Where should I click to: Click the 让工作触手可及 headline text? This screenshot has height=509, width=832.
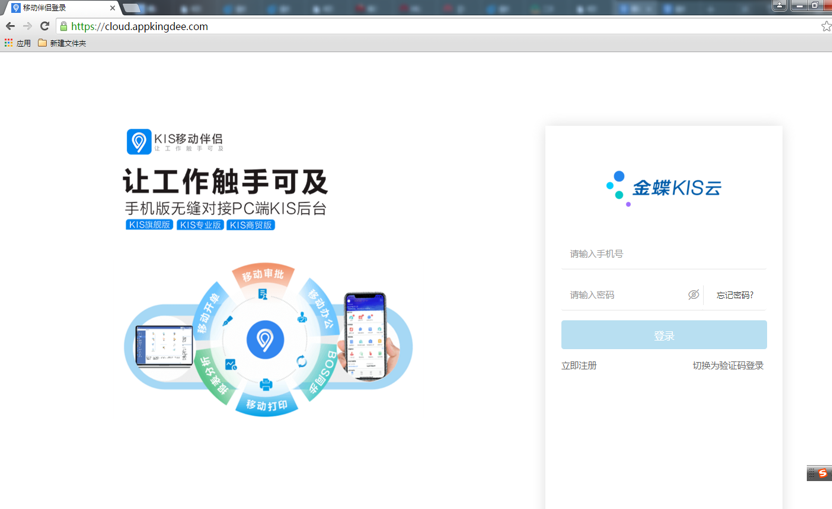click(x=226, y=182)
